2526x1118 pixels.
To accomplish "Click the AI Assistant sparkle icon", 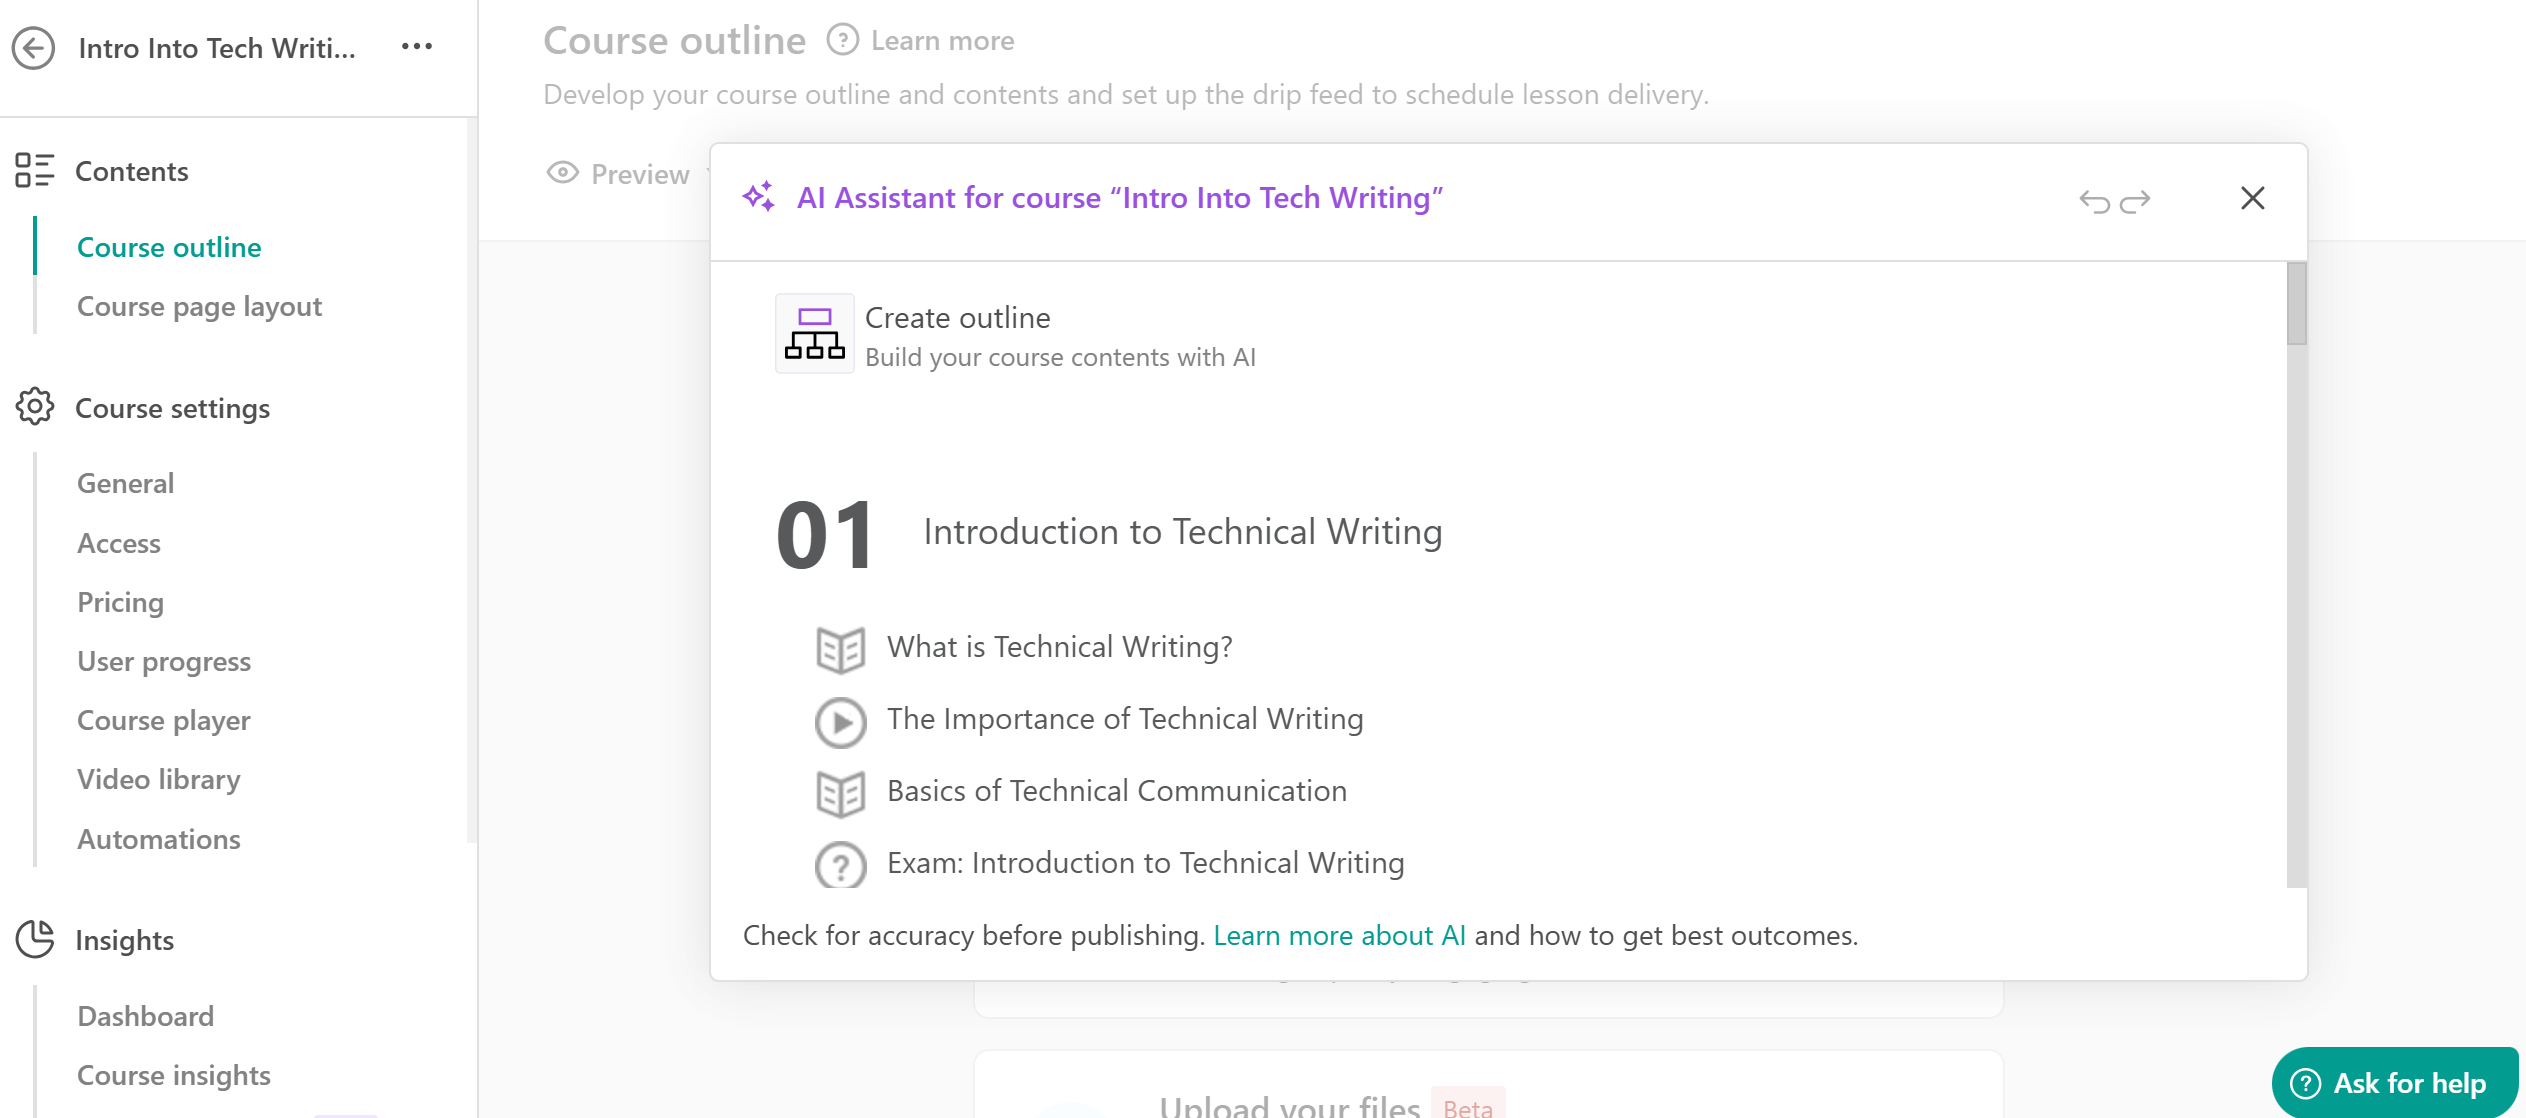I will (x=760, y=198).
